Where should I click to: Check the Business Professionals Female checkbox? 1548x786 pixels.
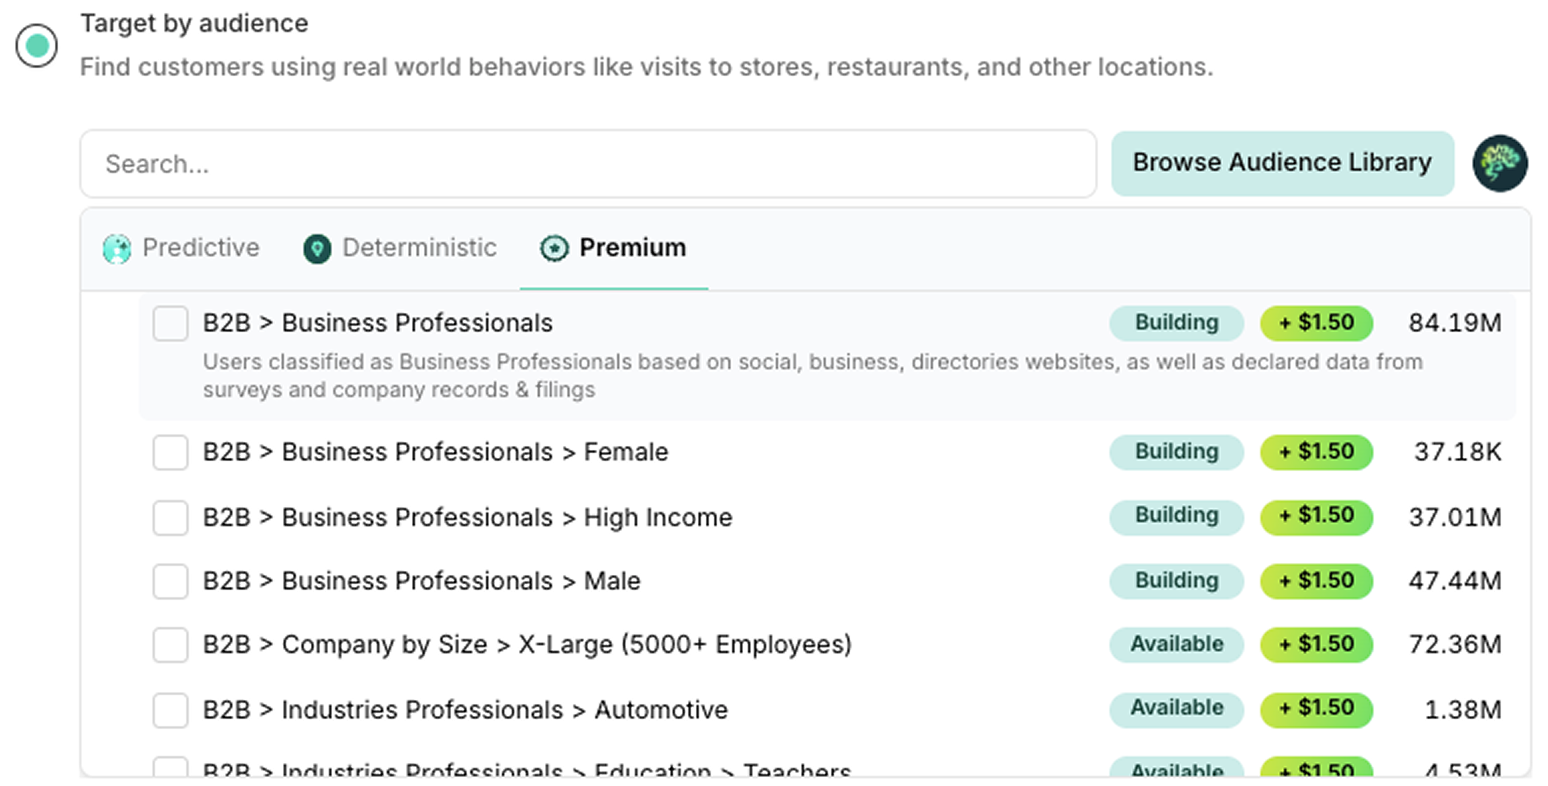(170, 452)
